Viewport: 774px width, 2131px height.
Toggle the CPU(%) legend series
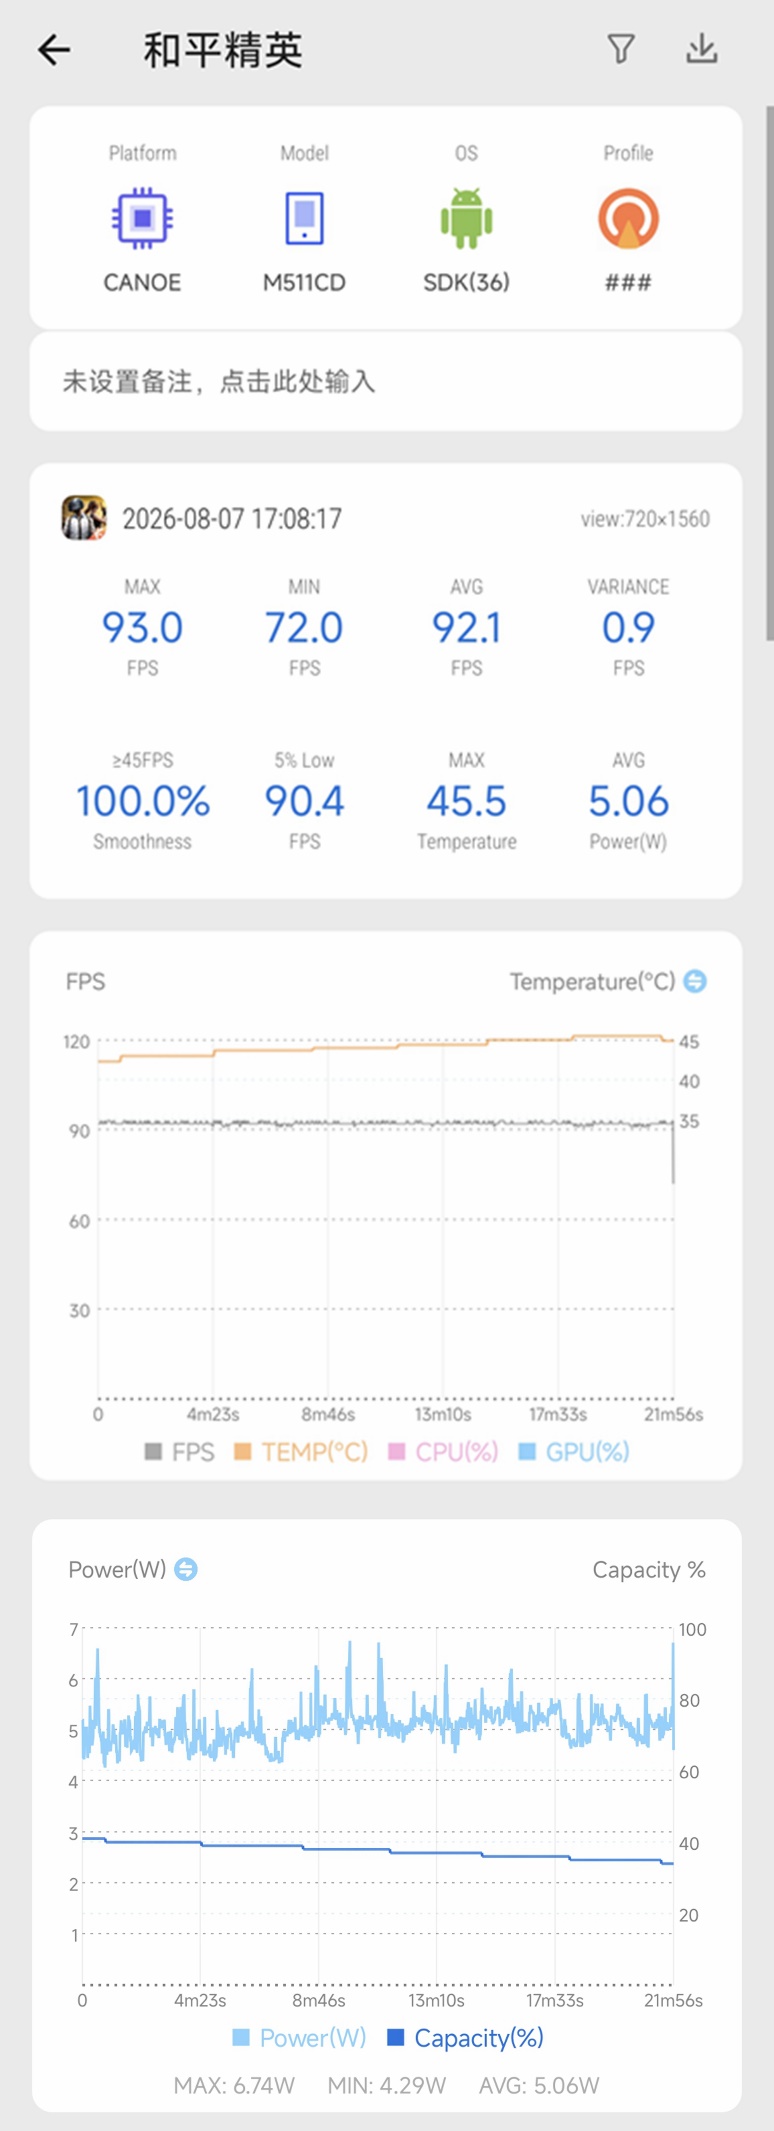[443, 1451]
